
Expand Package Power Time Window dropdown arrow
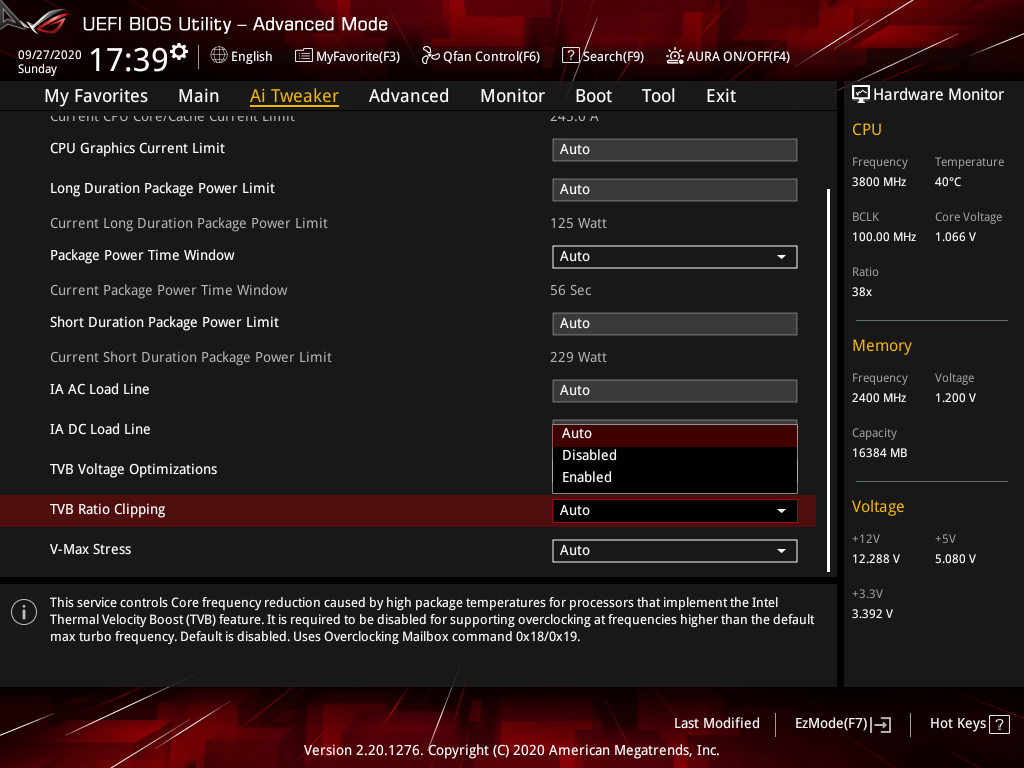pyautogui.click(x=781, y=257)
